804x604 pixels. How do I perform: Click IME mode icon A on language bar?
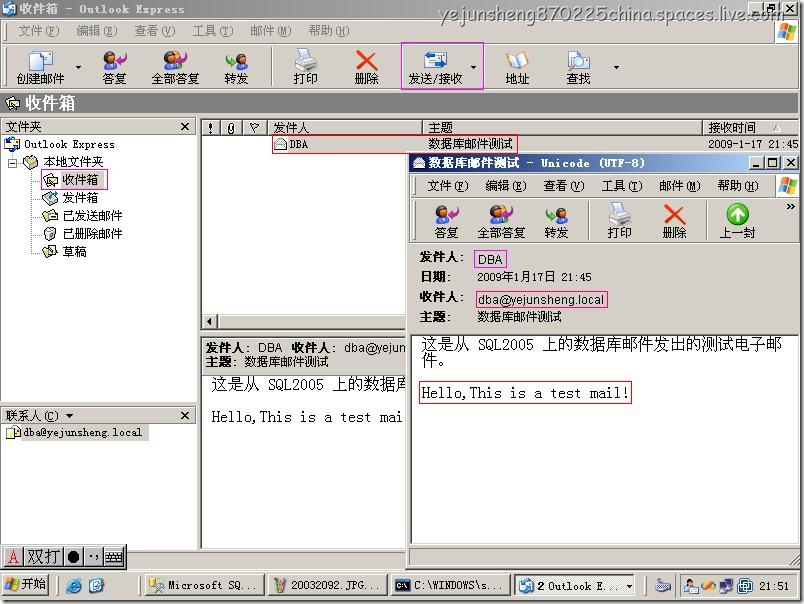[13, 557]
